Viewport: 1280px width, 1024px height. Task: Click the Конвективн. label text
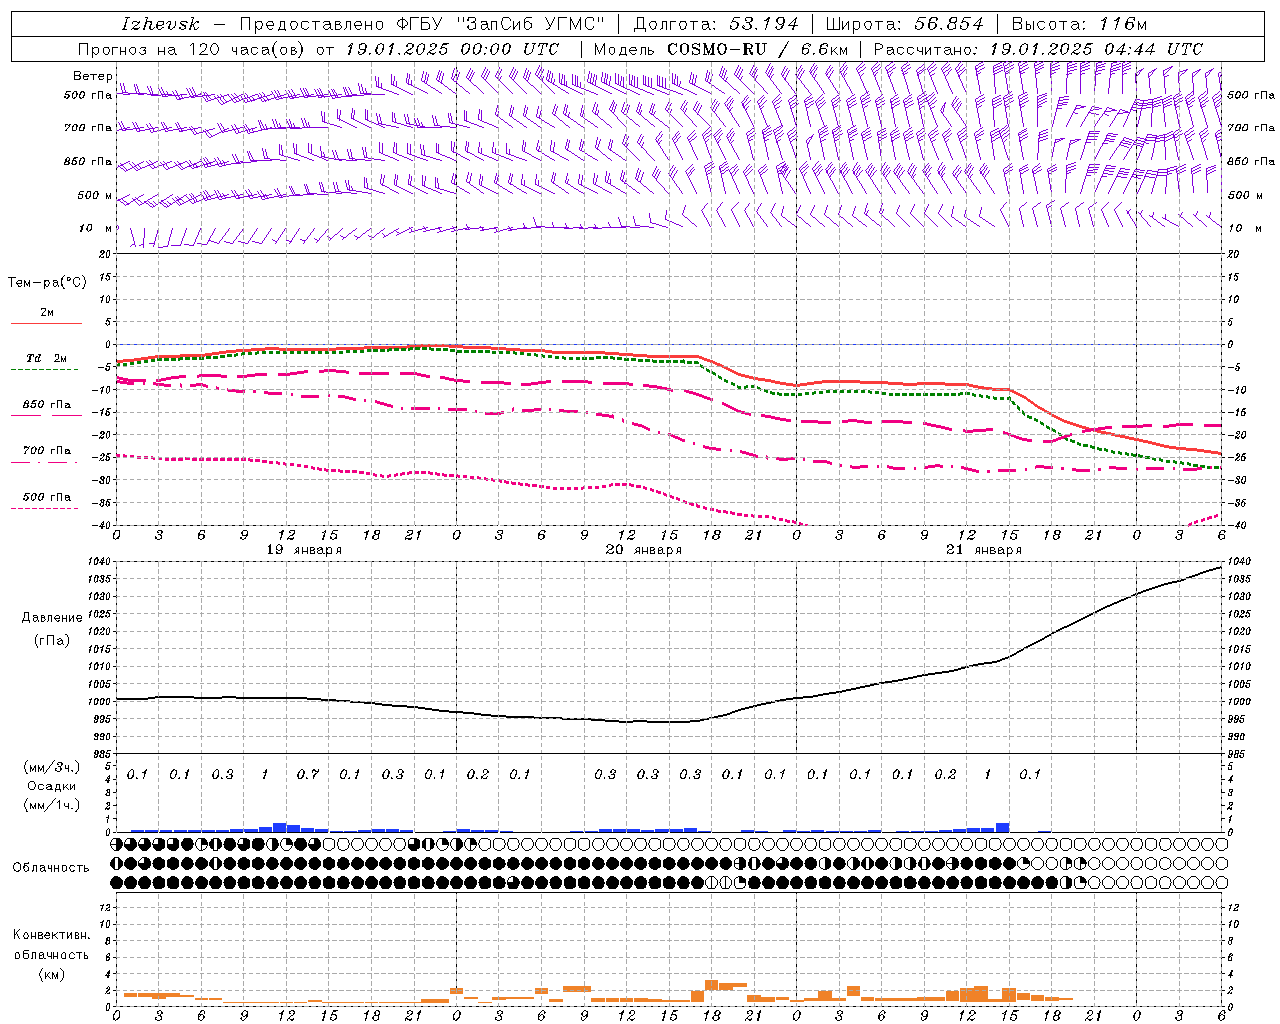click(x=51, y=935)
